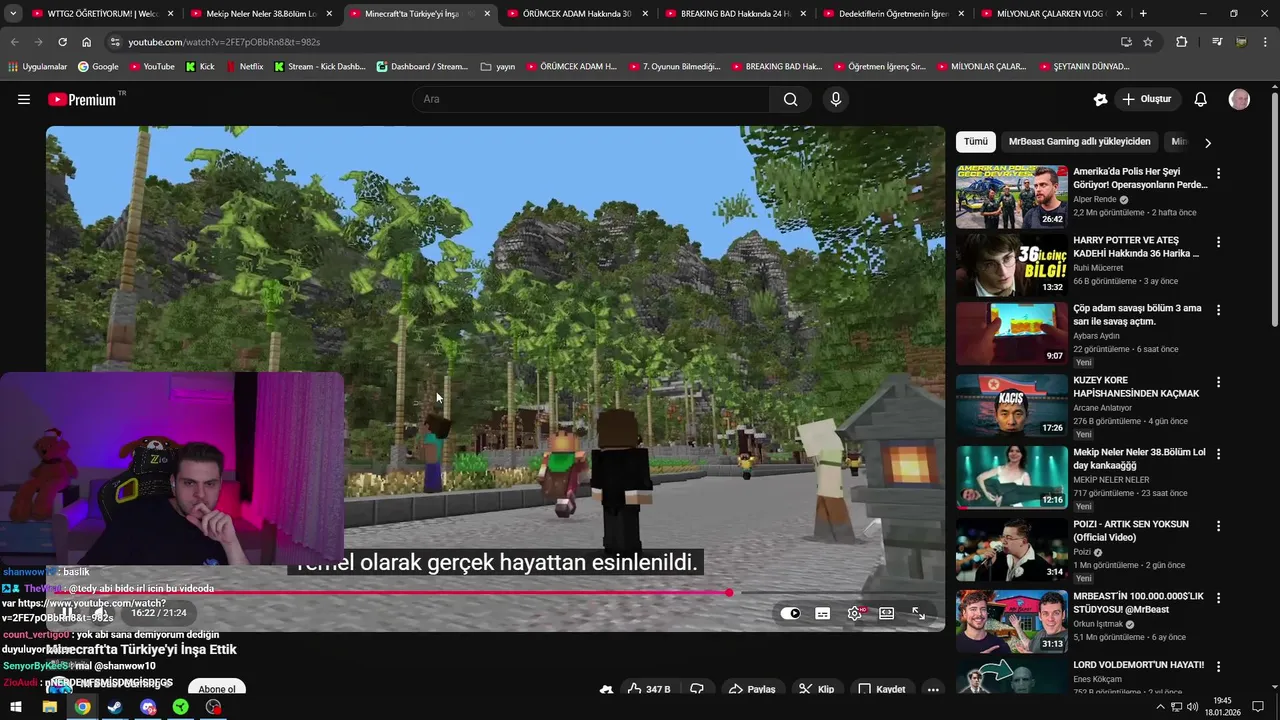1280x720 pixels.
Task: Open the Chrome extensions puzzle icon
Action: coord(1182,42)
